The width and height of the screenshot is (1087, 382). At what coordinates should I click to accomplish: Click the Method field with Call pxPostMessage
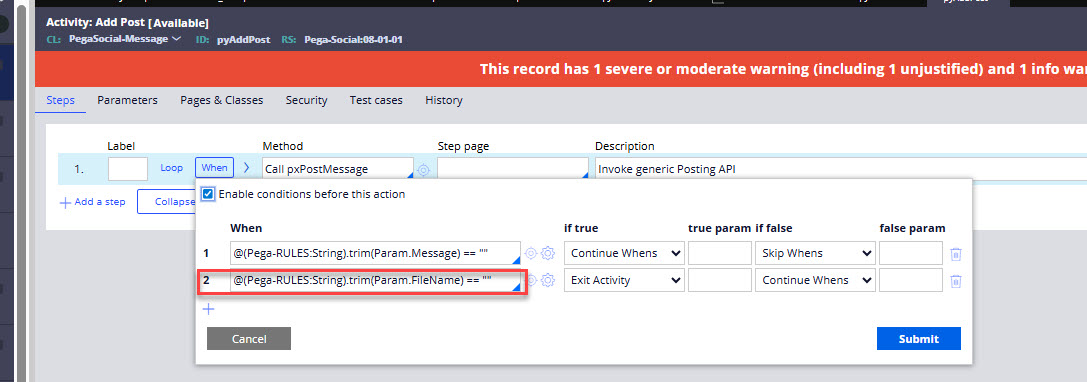point(338,169)
